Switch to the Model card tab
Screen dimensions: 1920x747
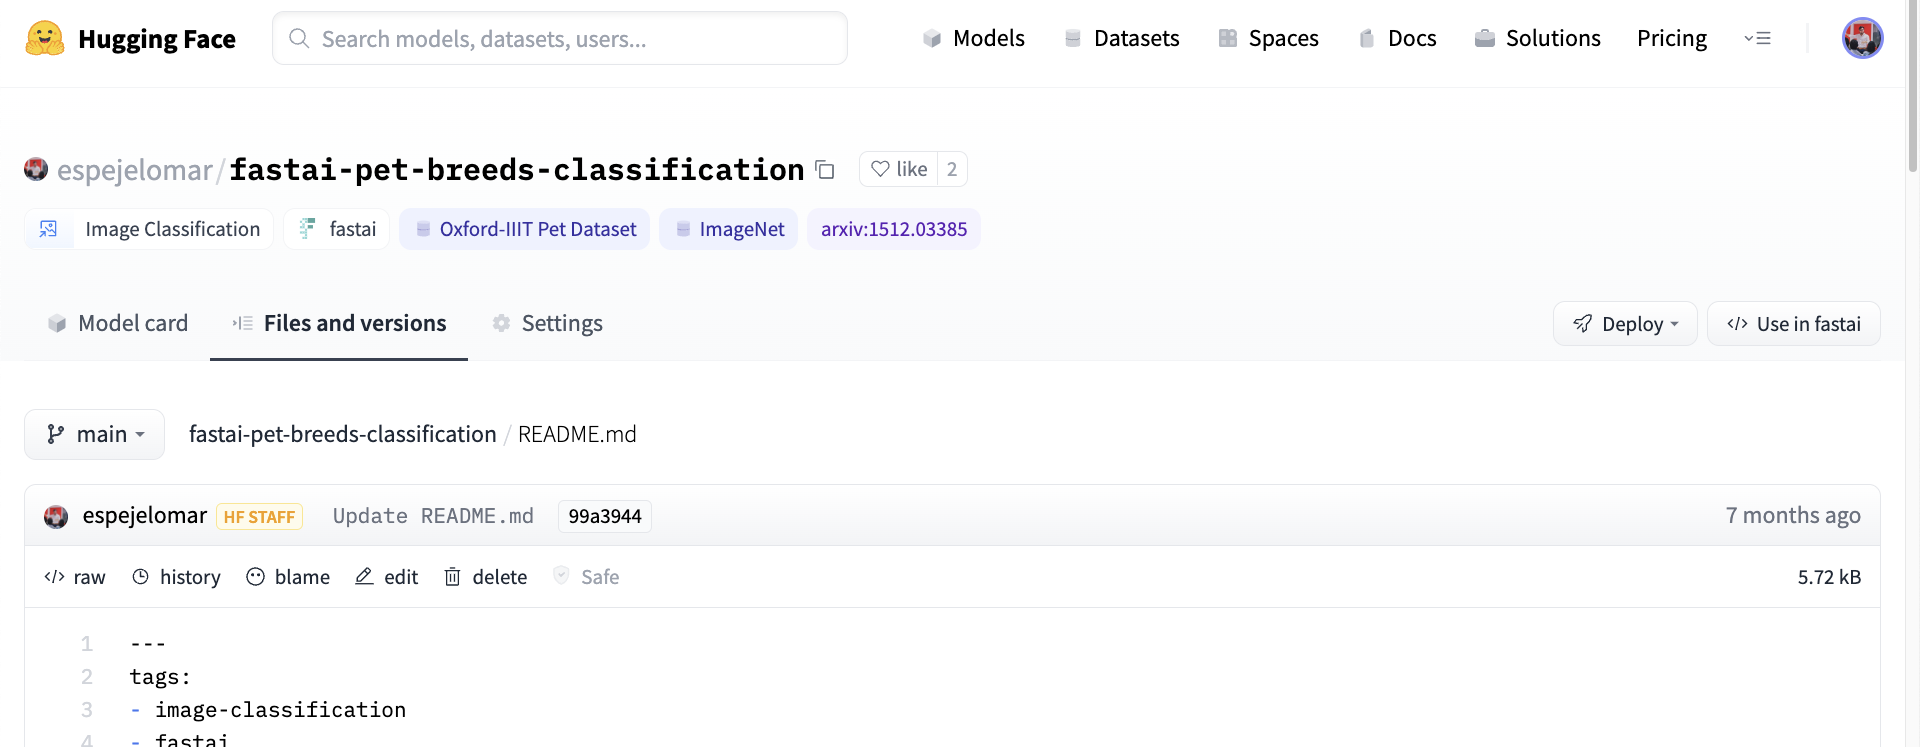[x=118, y=323]
